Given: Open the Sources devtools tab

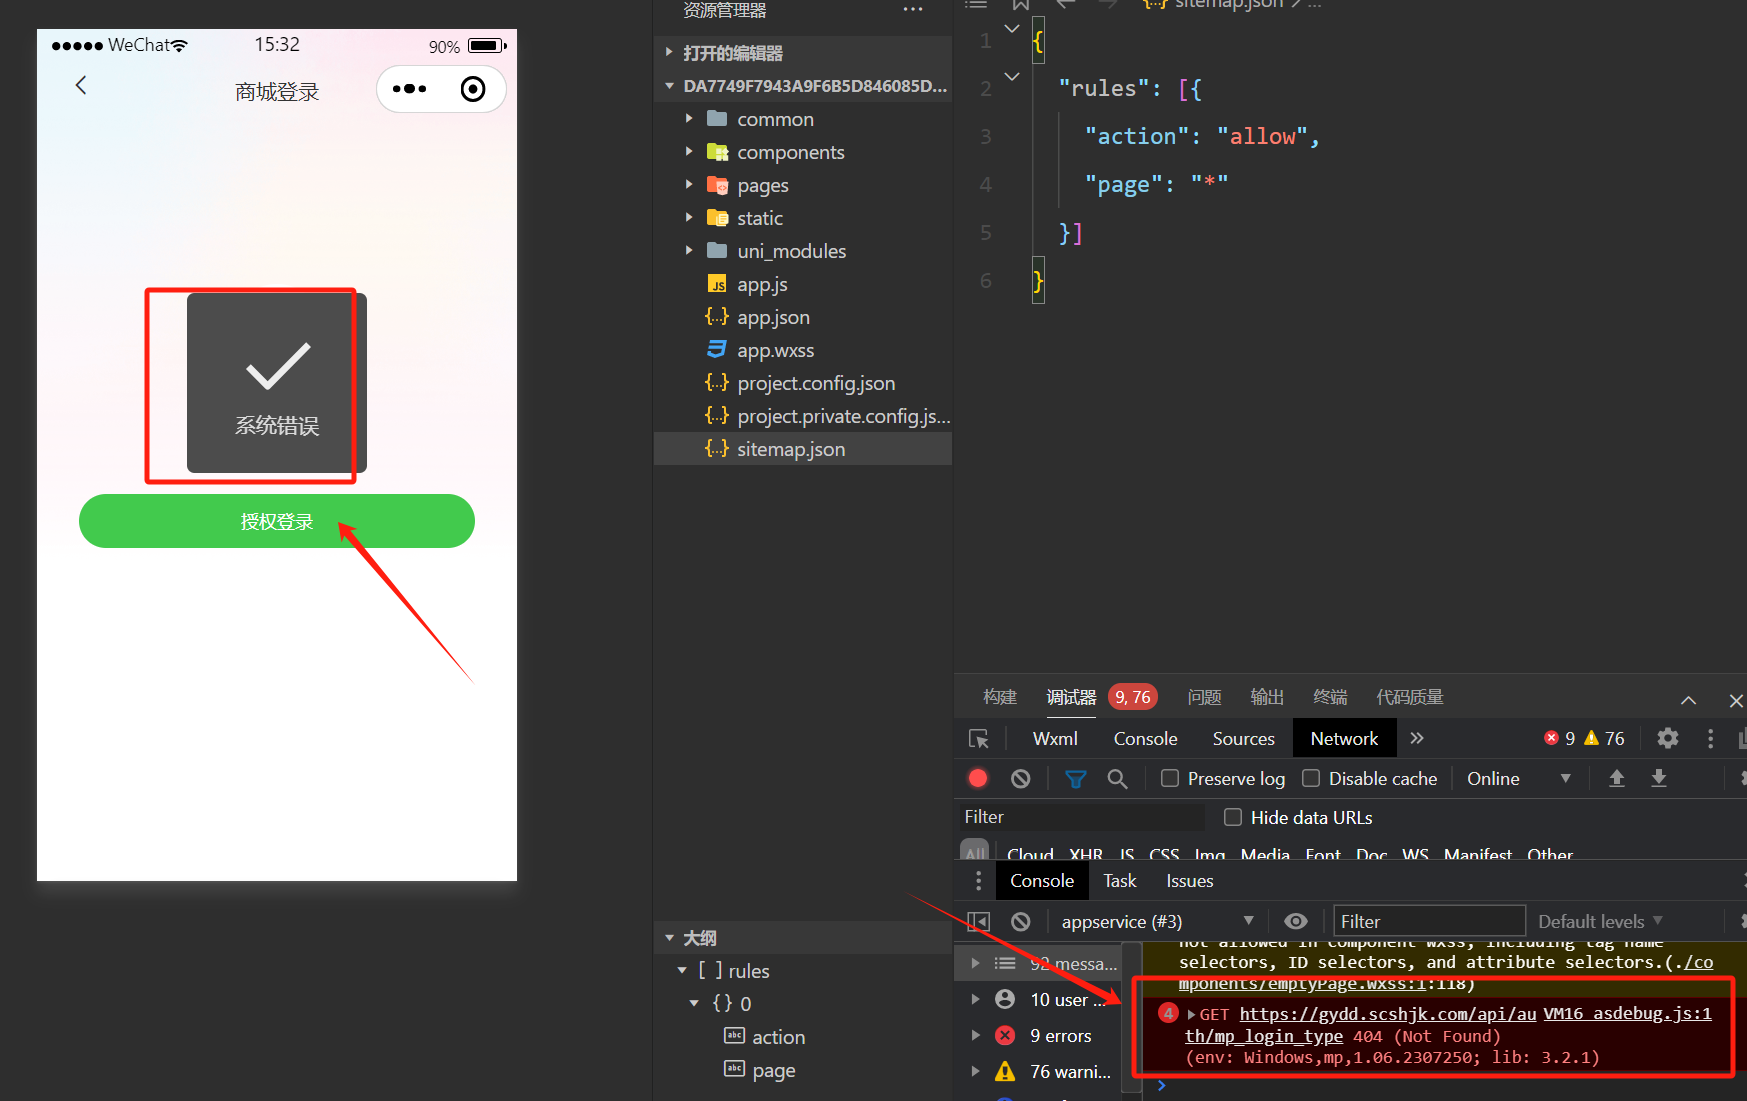Looking at the screenshot, I should tap(1243, 739).
